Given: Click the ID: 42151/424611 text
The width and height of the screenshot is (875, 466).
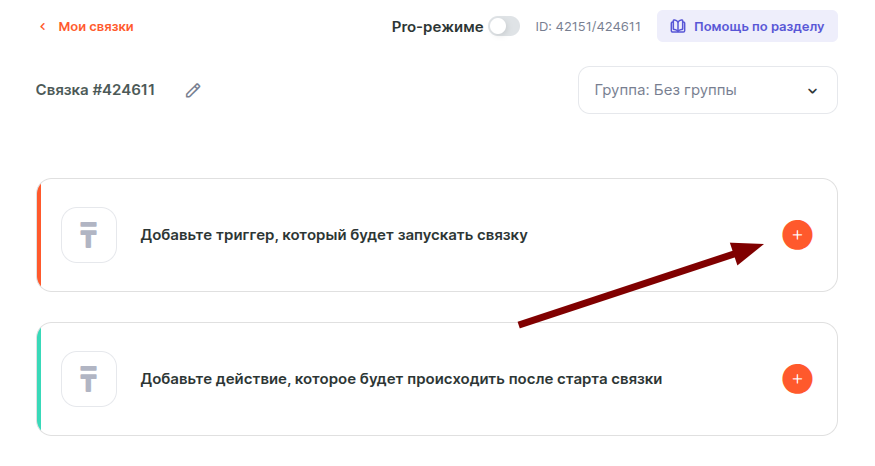Looking at the screenshot, I should point(588,27).
